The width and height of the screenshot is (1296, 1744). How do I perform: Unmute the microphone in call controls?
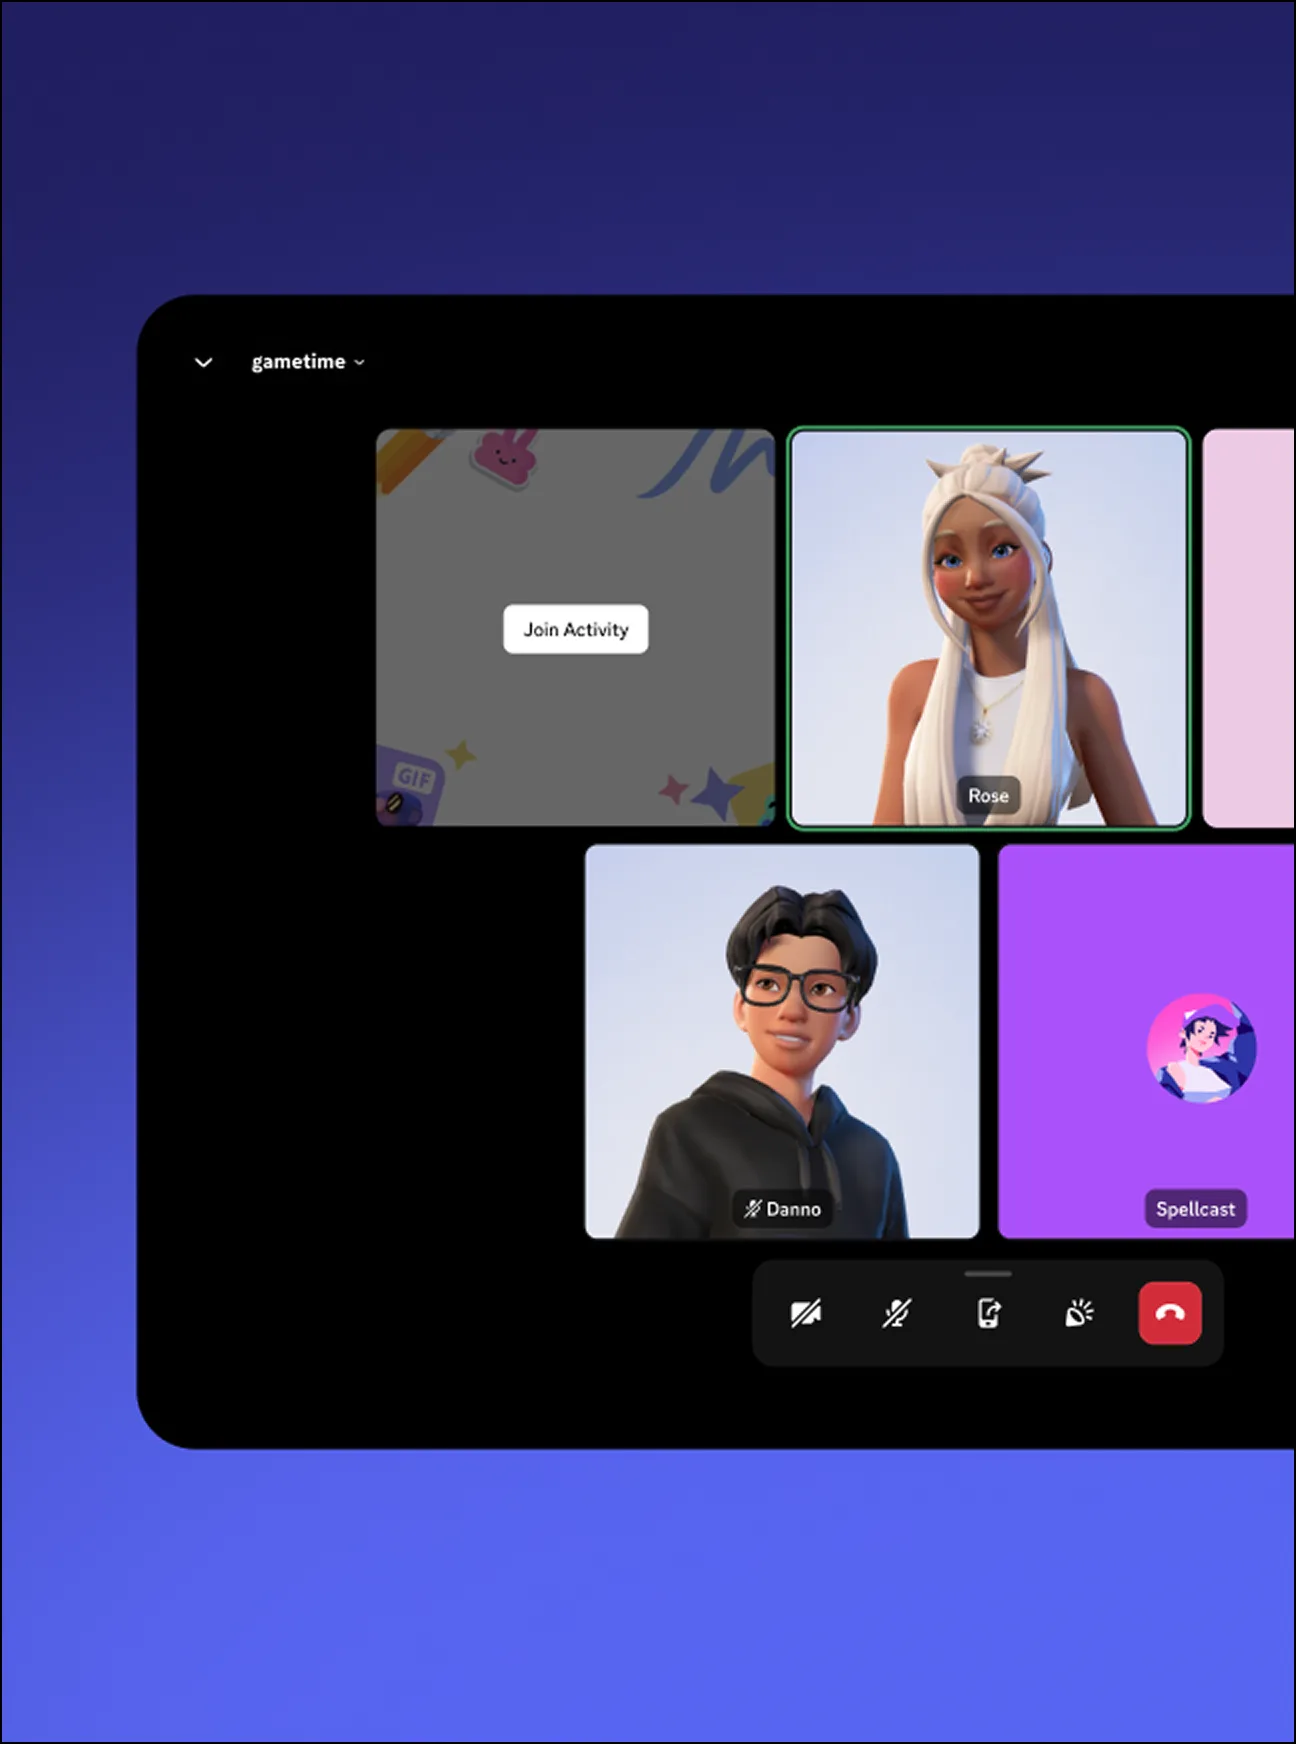[x=897, y=1313]
